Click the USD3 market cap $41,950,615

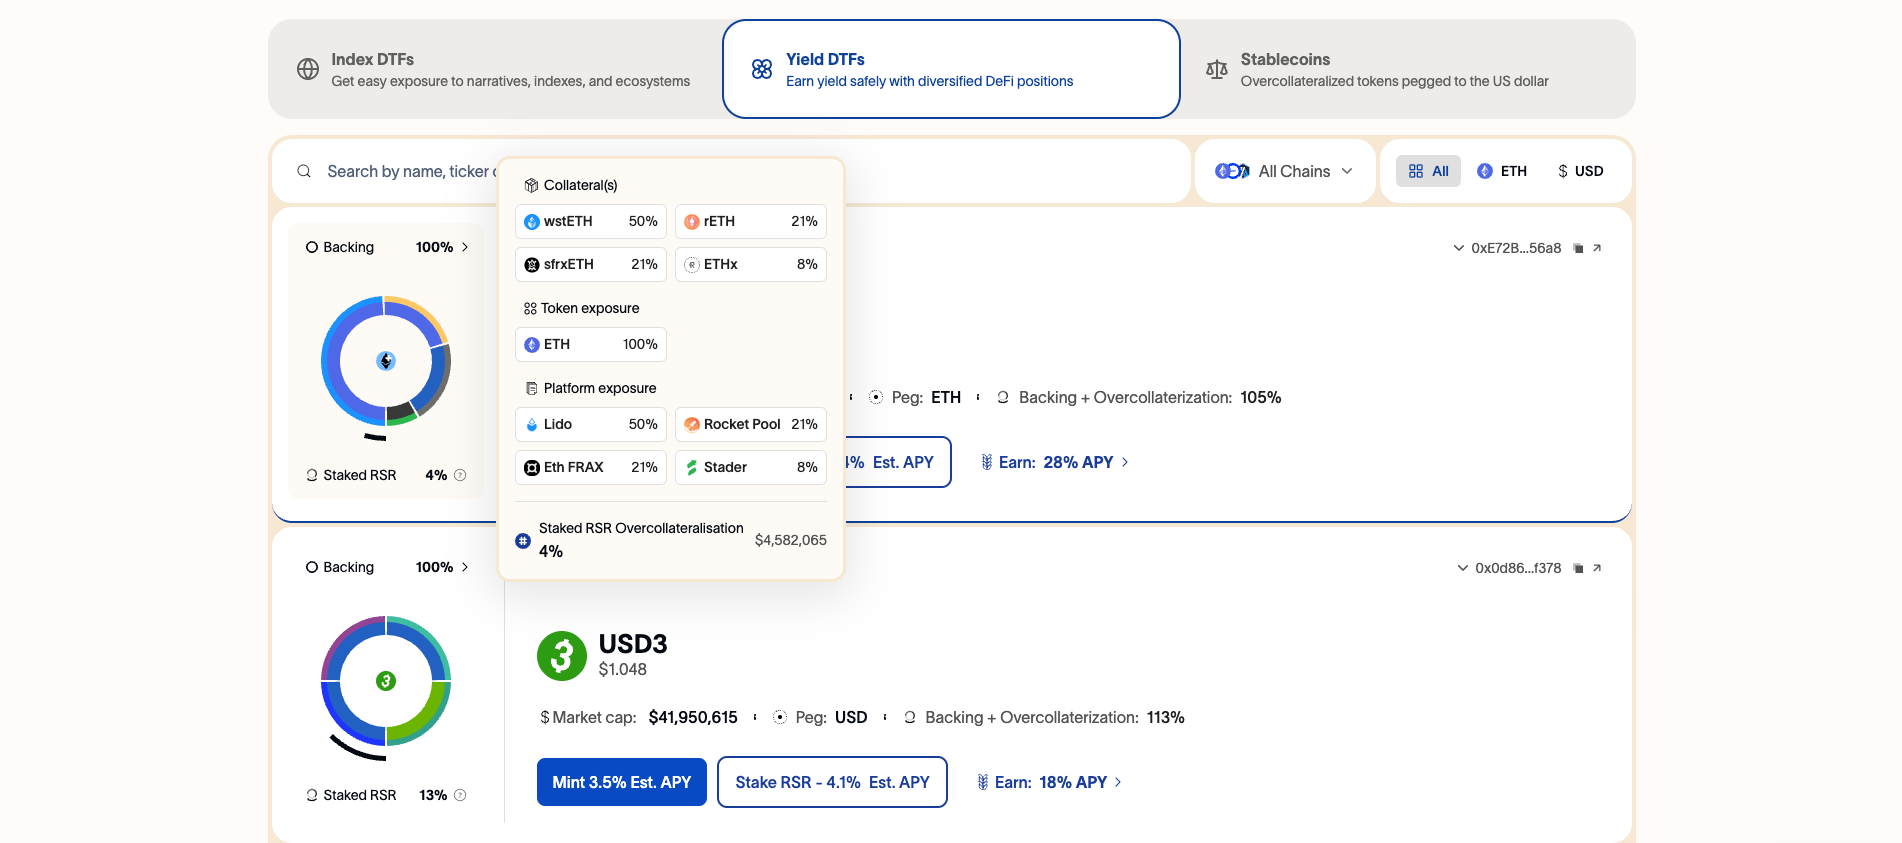693,717
